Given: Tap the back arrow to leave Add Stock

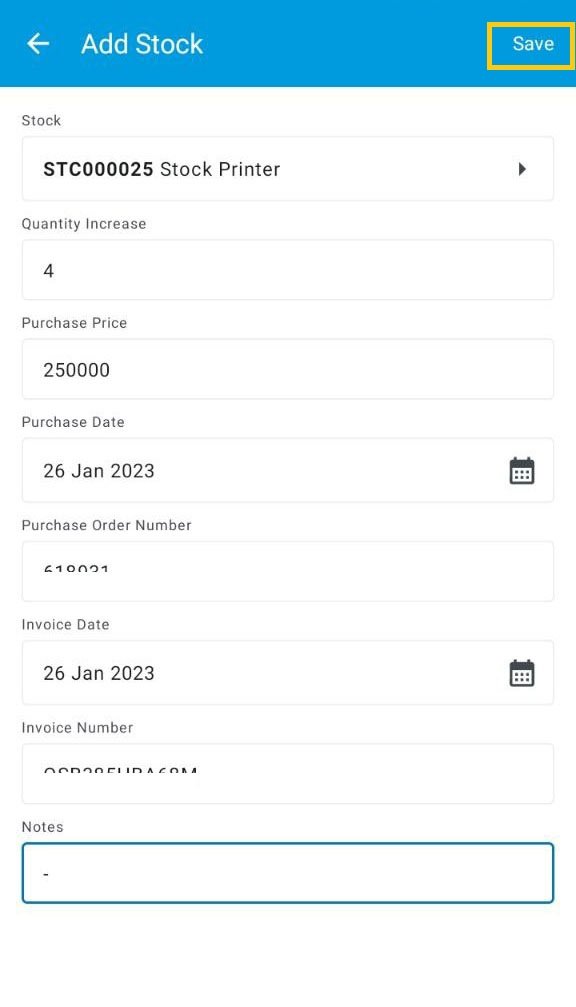Looking at the screenshot, I should tap(37, 43).
